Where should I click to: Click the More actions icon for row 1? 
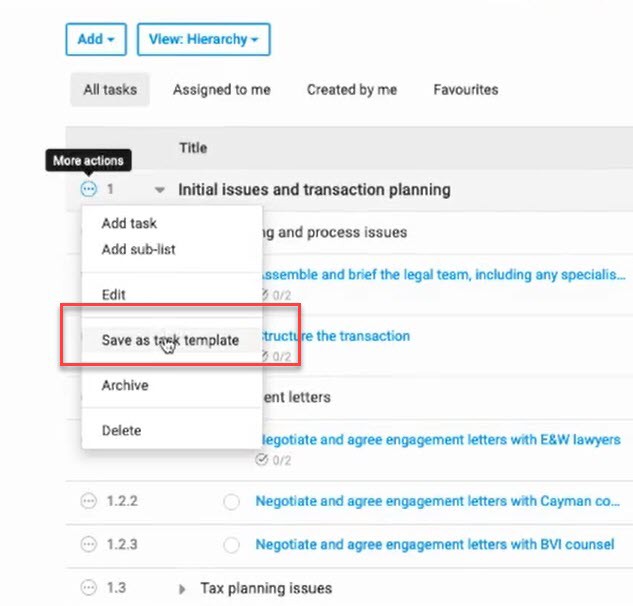(88, 189)
